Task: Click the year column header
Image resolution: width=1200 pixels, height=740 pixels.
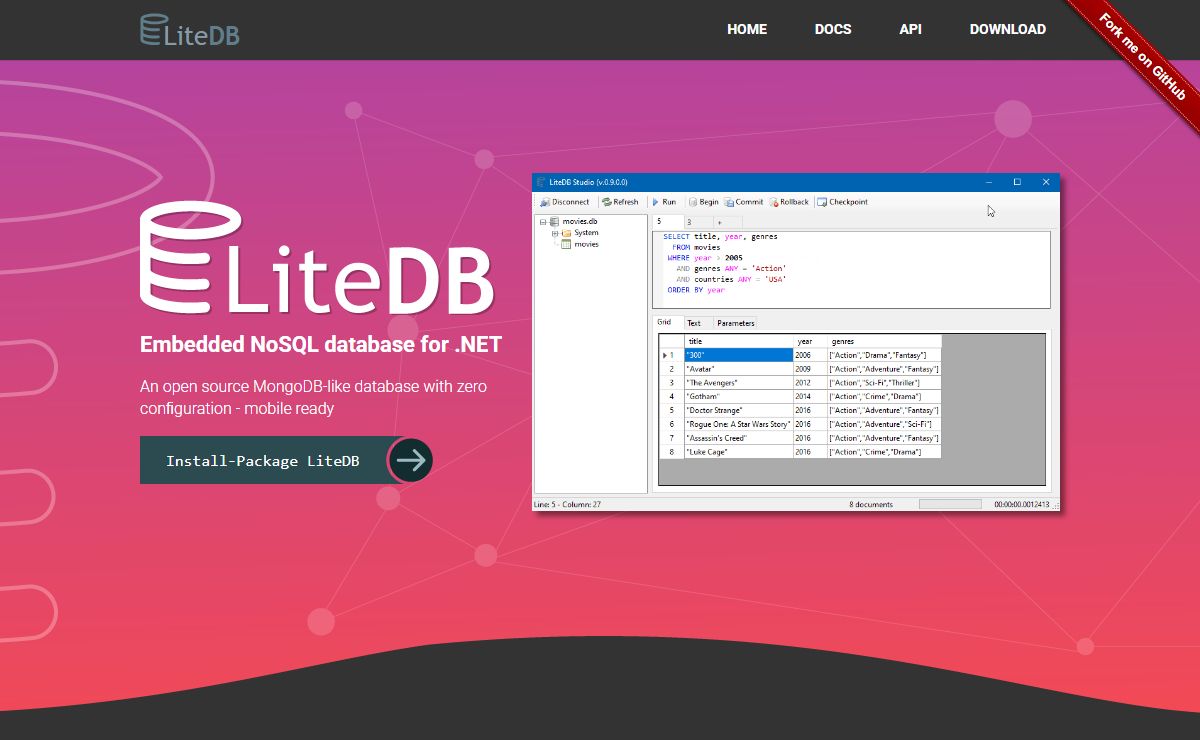Action: (x=810, y=341)
